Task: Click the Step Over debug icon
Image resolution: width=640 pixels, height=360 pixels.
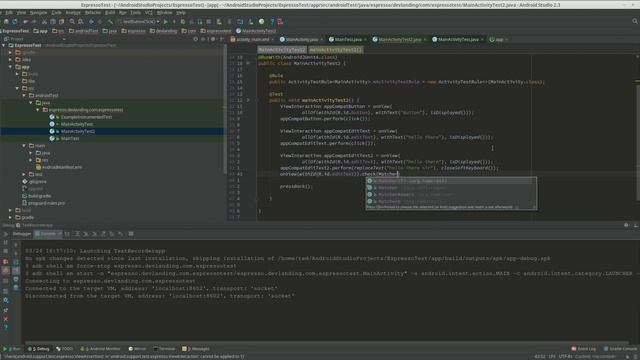Action: (77, 234)
